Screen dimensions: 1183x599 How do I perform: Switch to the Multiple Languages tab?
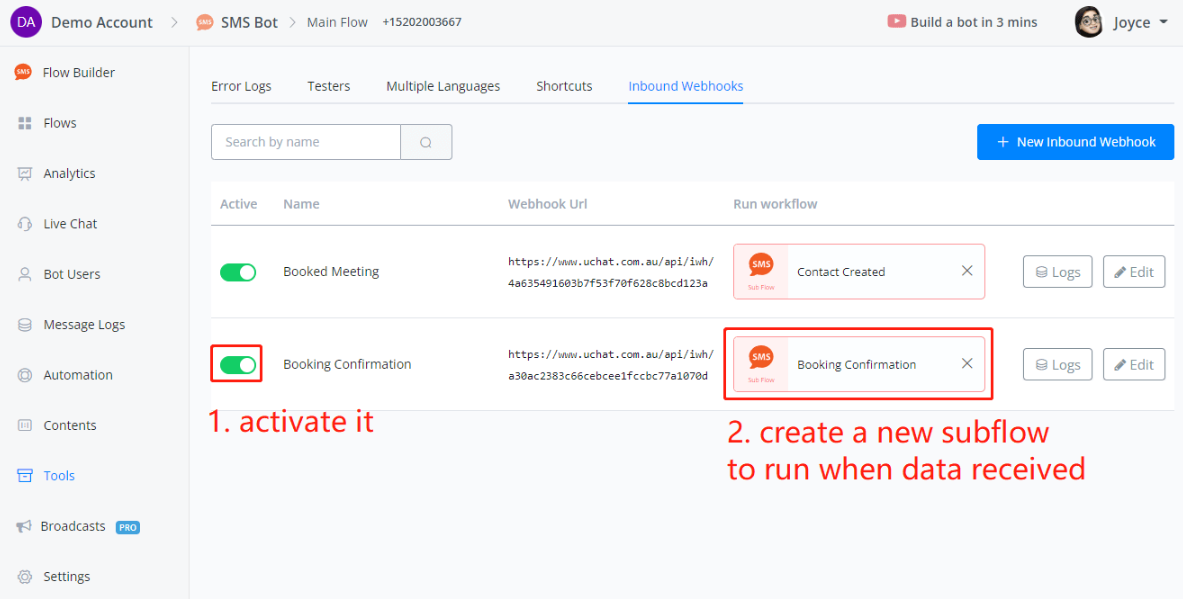pos(443,86)
